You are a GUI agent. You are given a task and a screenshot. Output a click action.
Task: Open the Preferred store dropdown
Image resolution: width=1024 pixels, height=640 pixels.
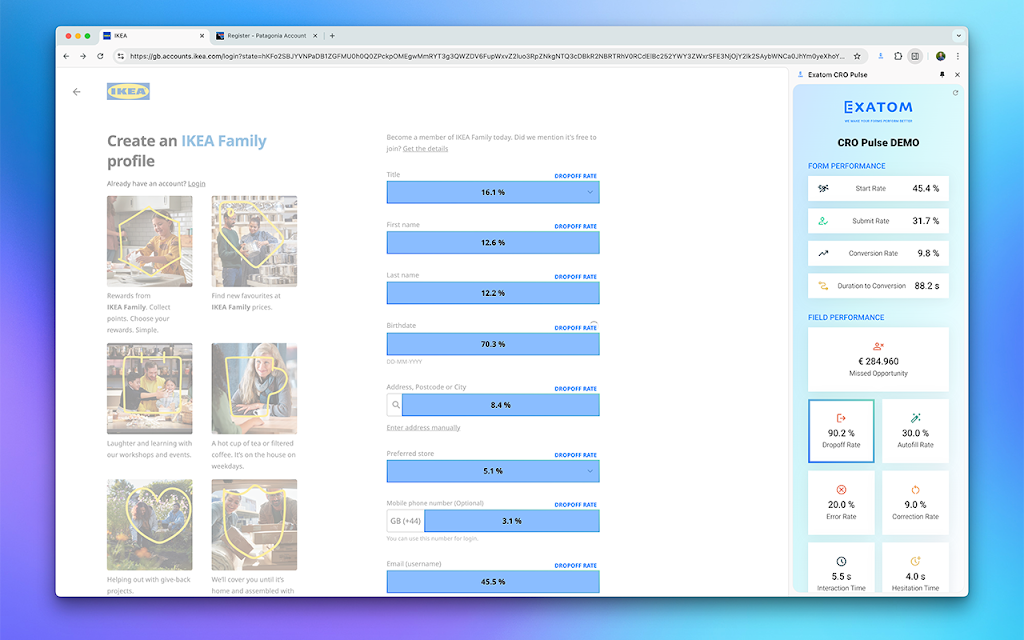(x=493, y=471)
